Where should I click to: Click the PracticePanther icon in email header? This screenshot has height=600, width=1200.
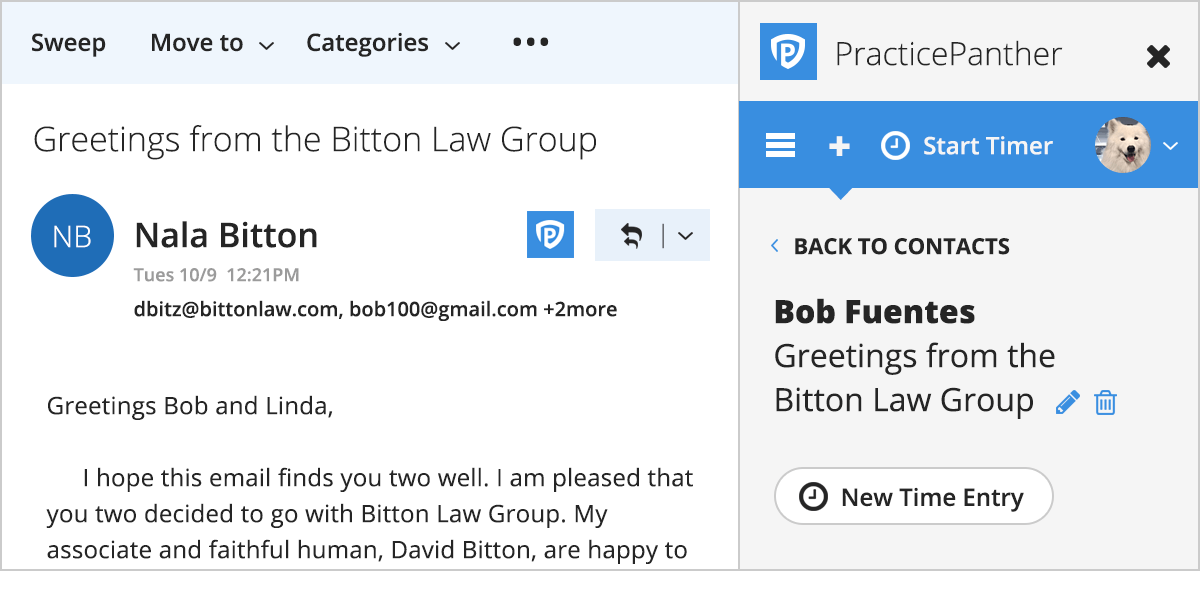[550, 234]
